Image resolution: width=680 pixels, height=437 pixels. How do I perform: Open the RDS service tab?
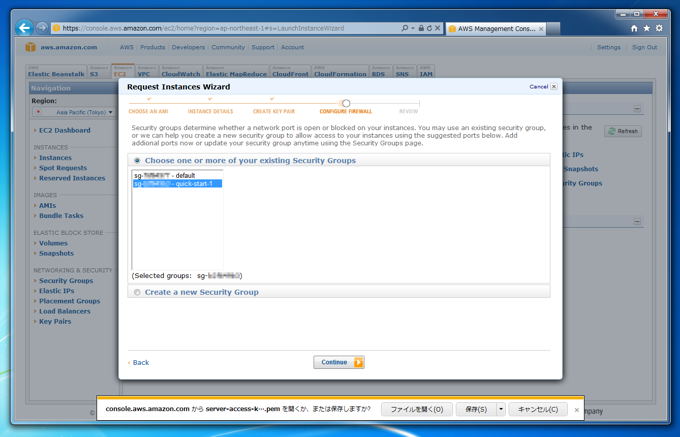381,71
